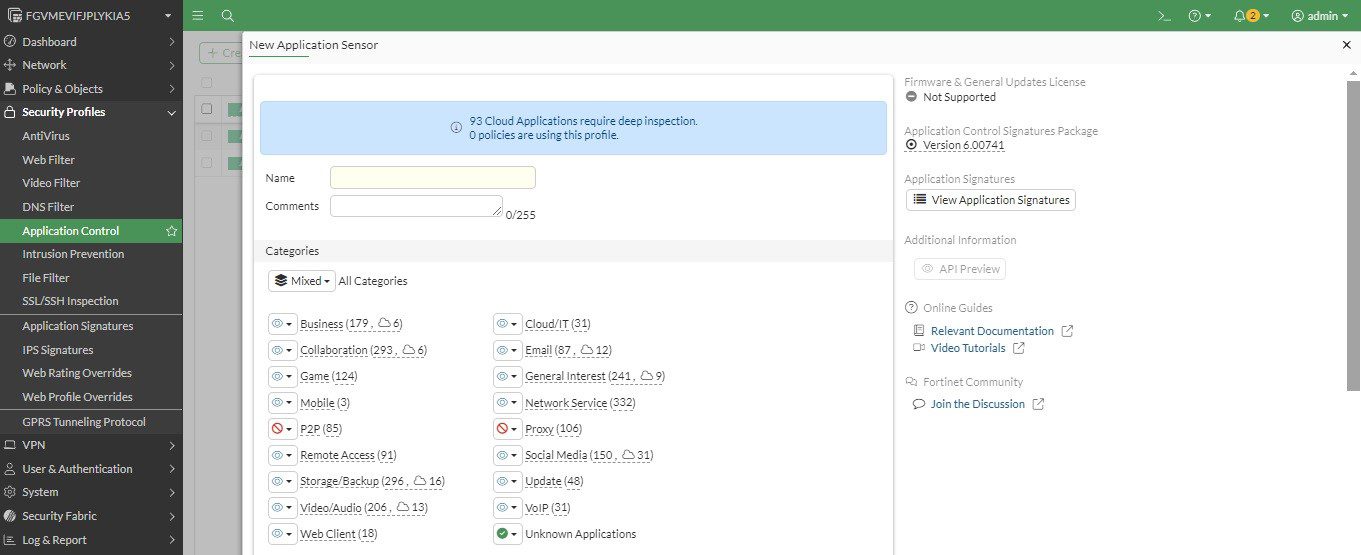Change the Remote Access action icon
Viewport: 1361px width, 555px height.
tap(282, 455)
